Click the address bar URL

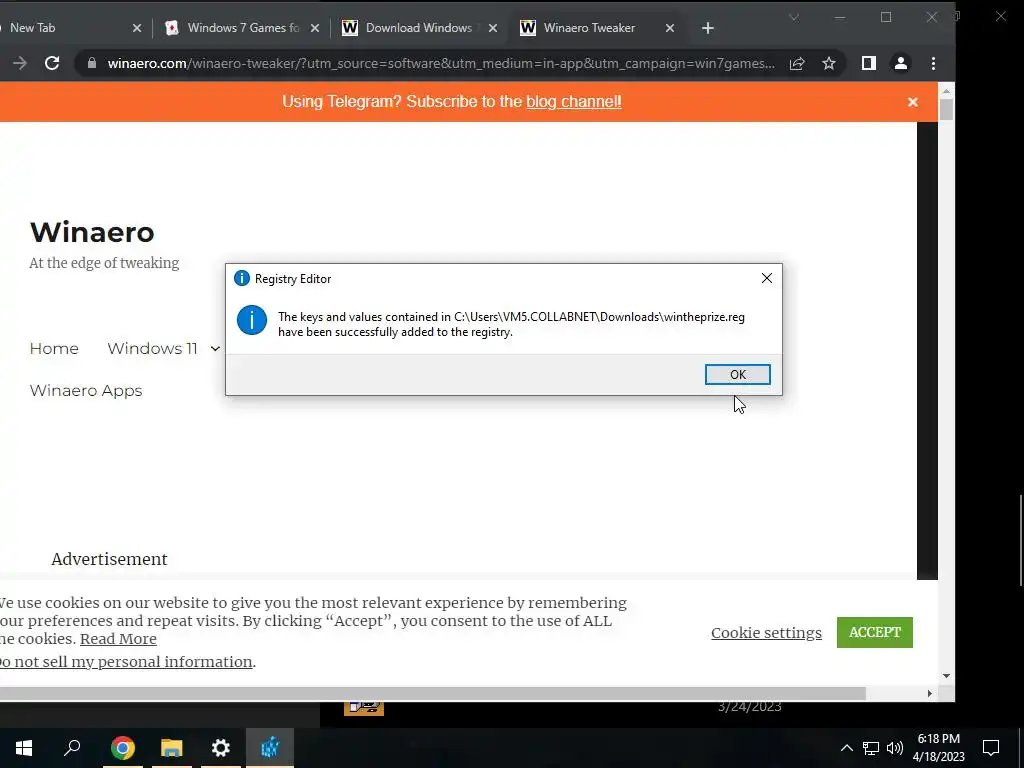pos(441,63)
